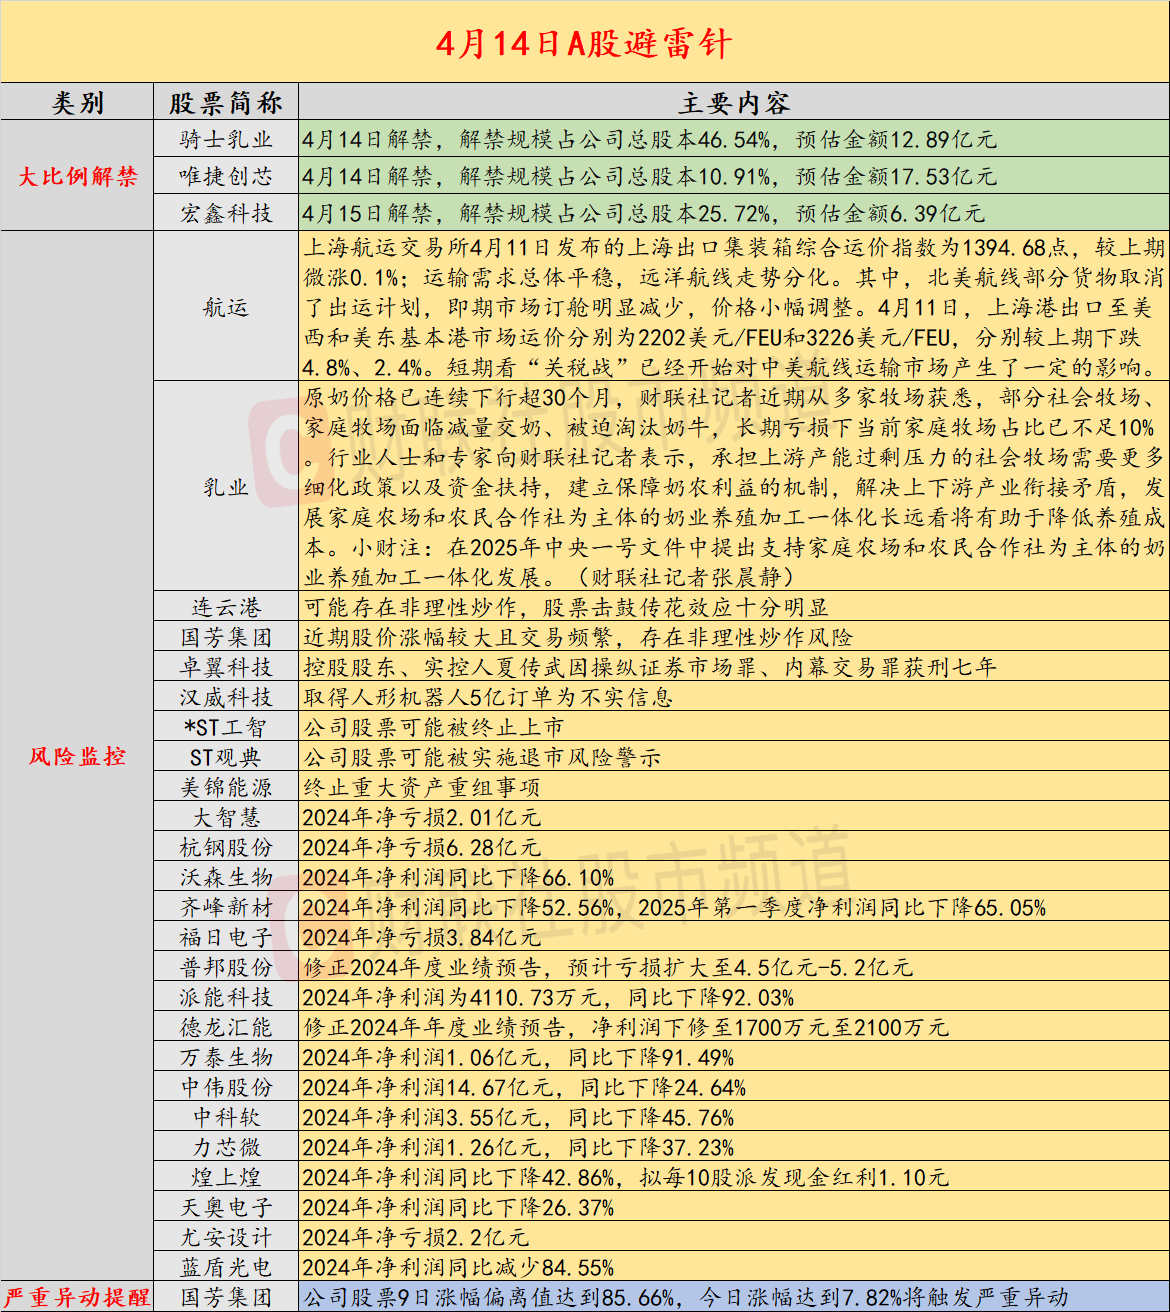Click the 净利润同比减少84.55% cell
Image resolution: width=1170 pixels, height=1312 pixels.
click(x=734, y=1267)
